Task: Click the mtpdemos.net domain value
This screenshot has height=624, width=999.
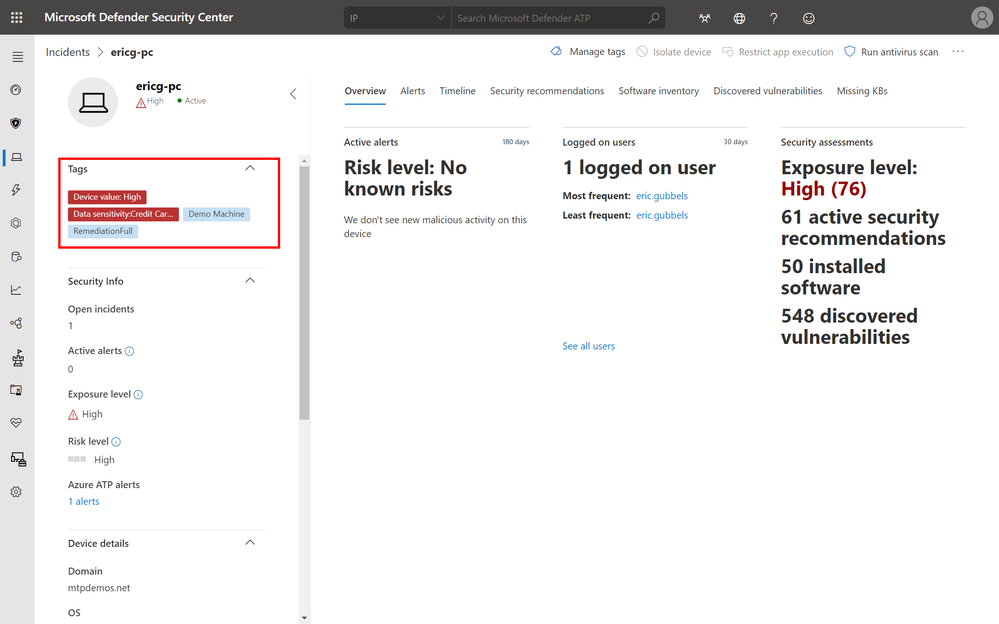Action: 99,588
